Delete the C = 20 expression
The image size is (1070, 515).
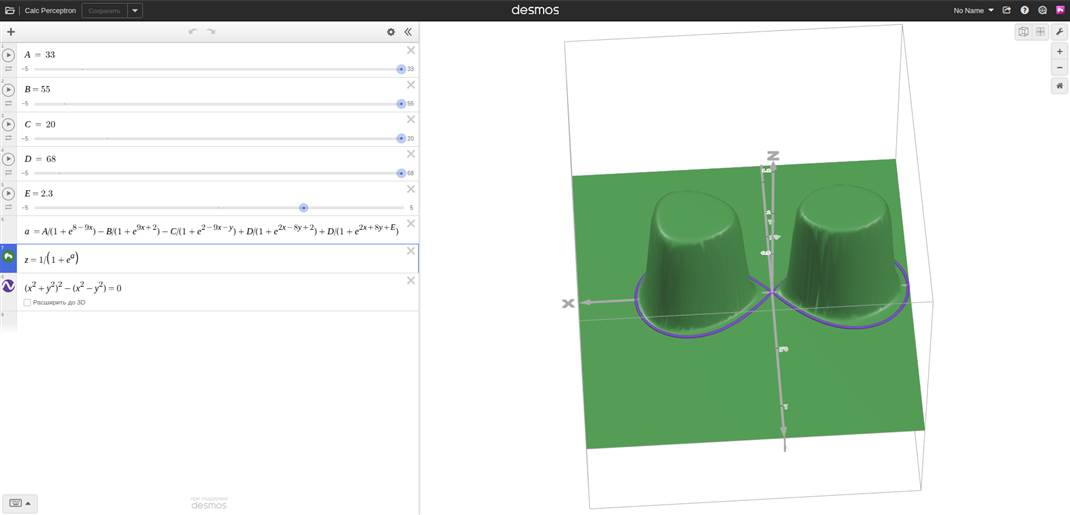(x=411, y=119)
